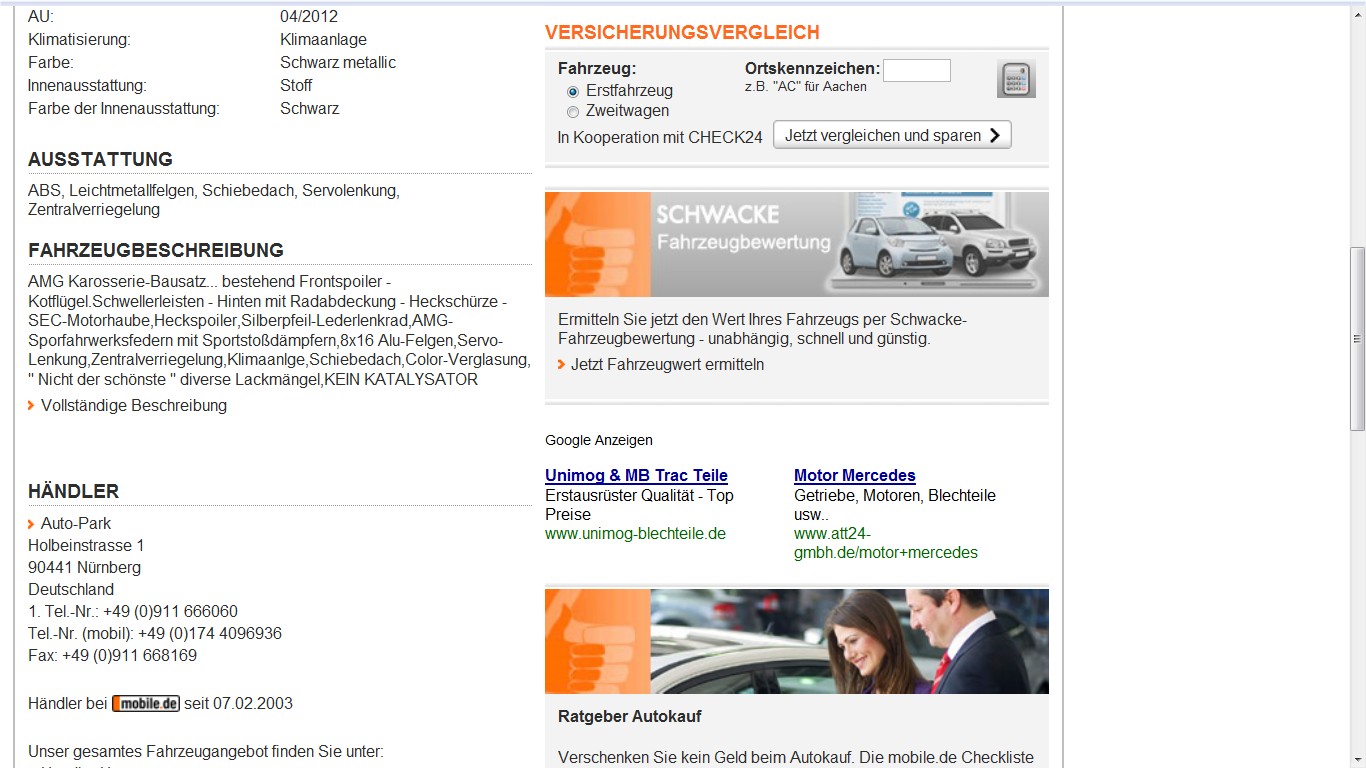Click the orange arrow beside Auto-Park

coord(32,524)
